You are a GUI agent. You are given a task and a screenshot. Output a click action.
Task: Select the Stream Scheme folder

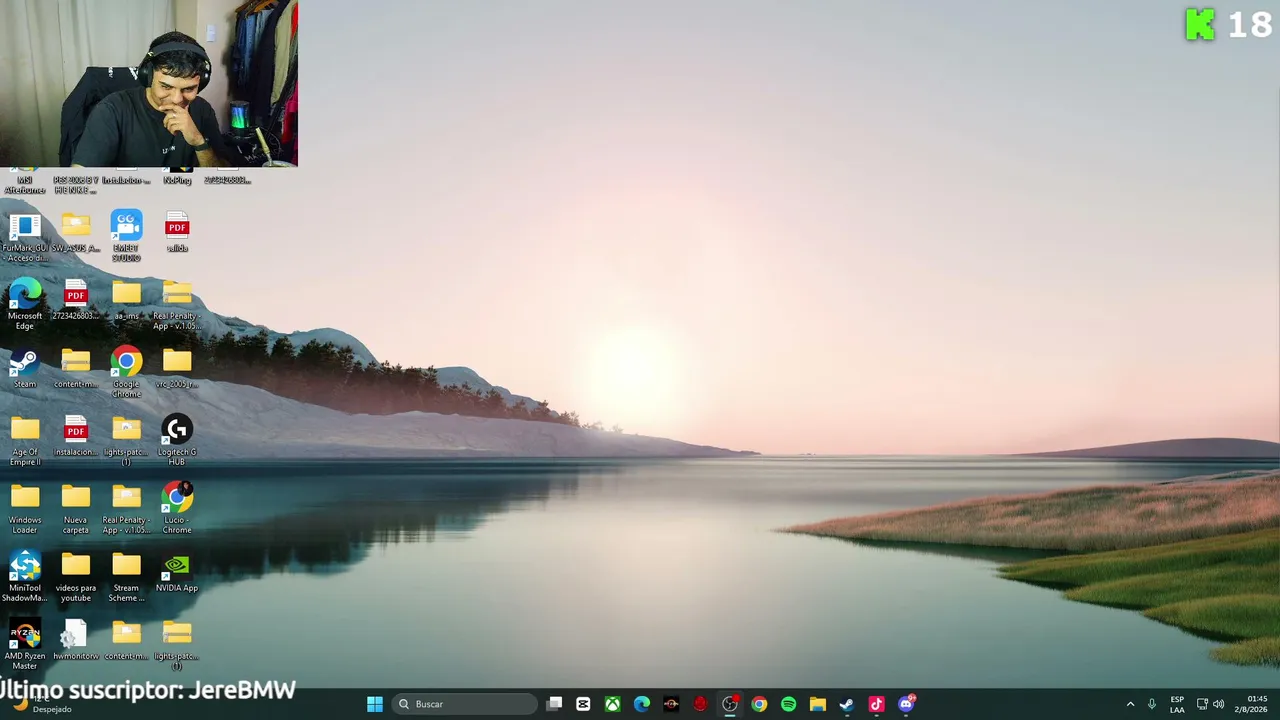[126, 576]
